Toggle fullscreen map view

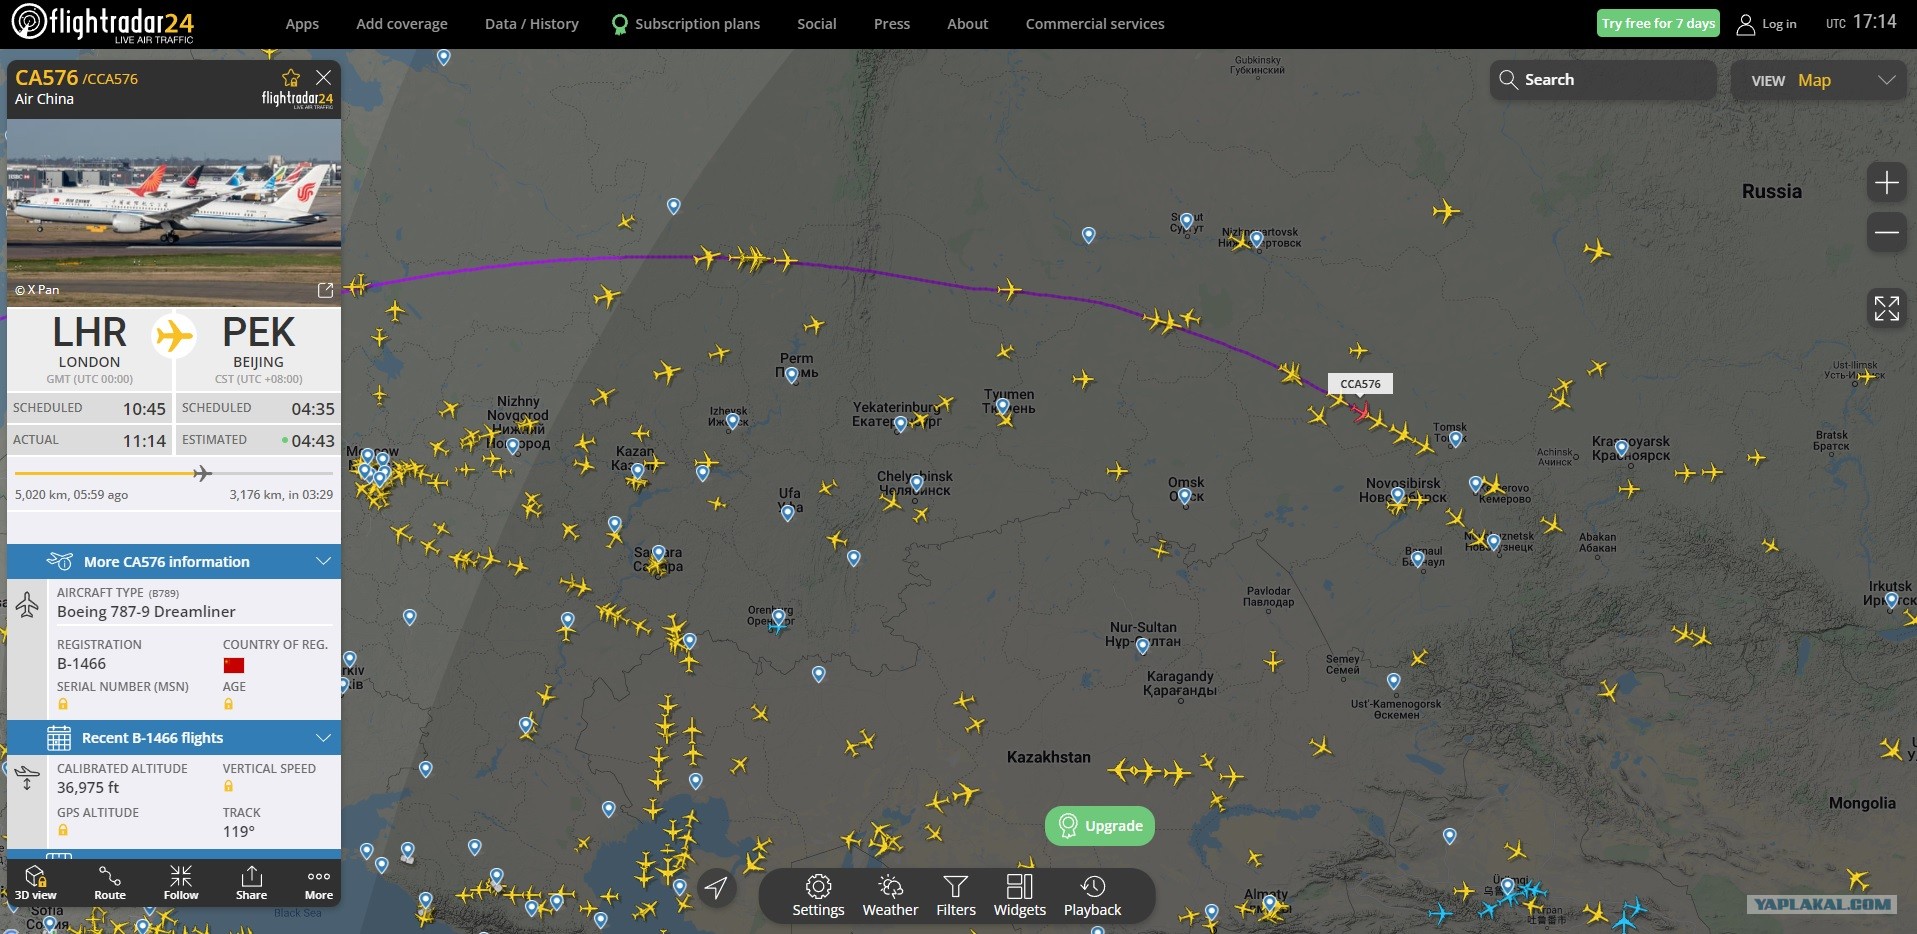[1887, 309]
